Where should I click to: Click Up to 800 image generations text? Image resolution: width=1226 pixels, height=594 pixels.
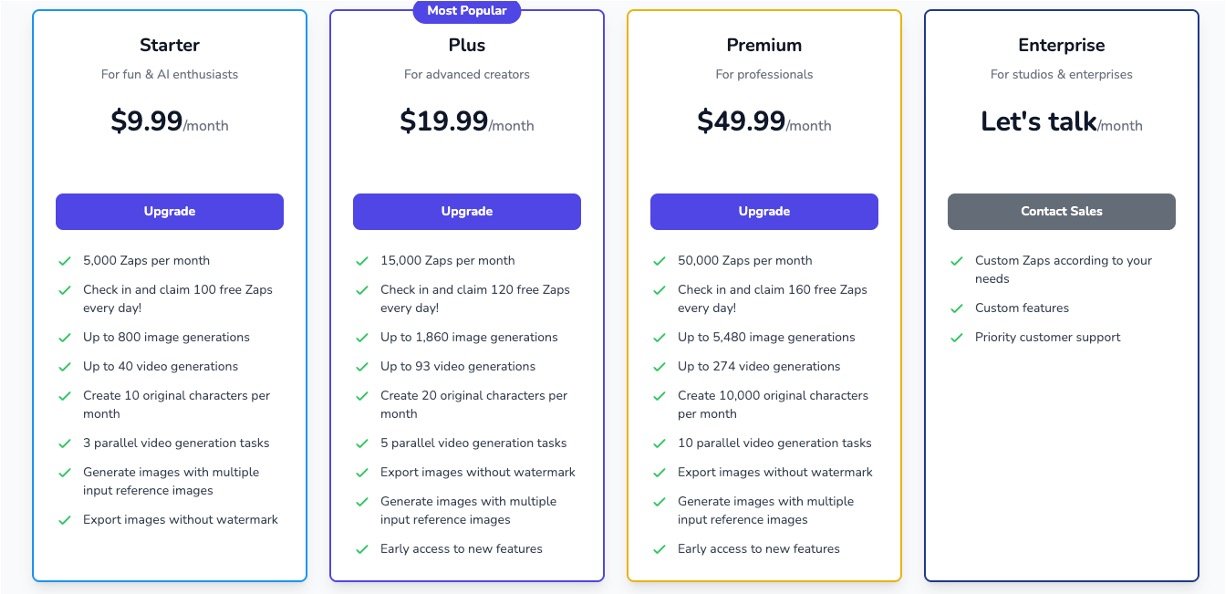click(166, 338)
